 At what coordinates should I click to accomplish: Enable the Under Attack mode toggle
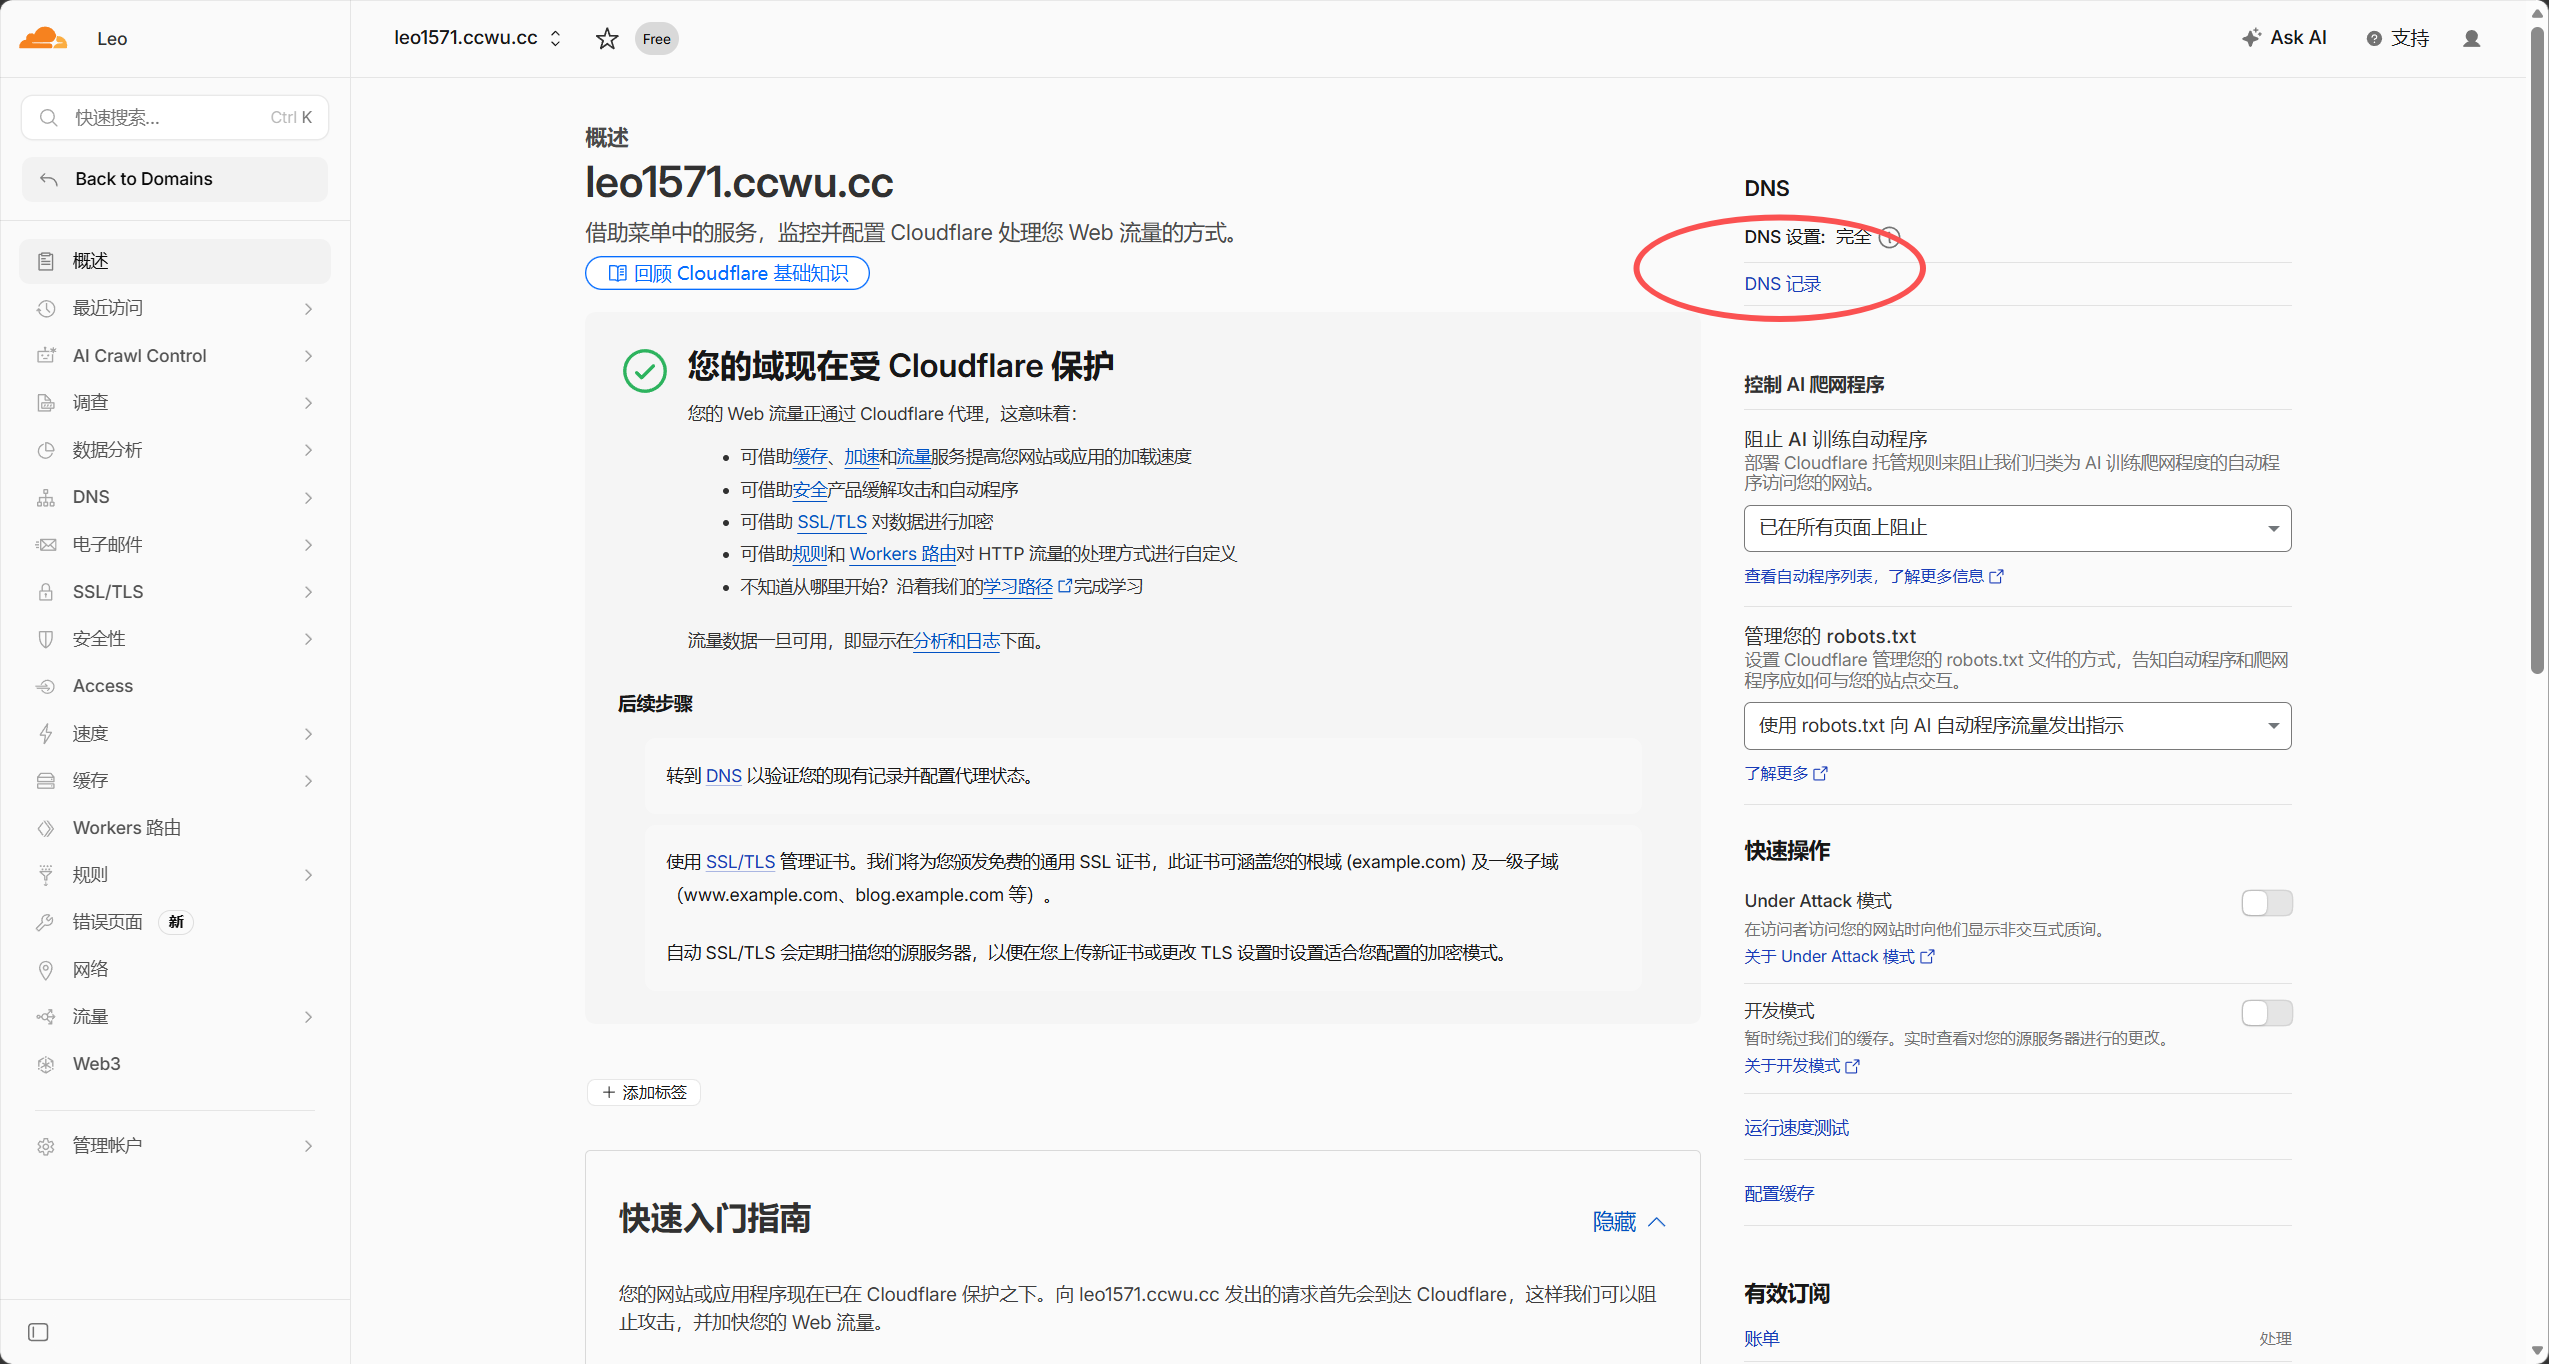(x=2266, y=903)
